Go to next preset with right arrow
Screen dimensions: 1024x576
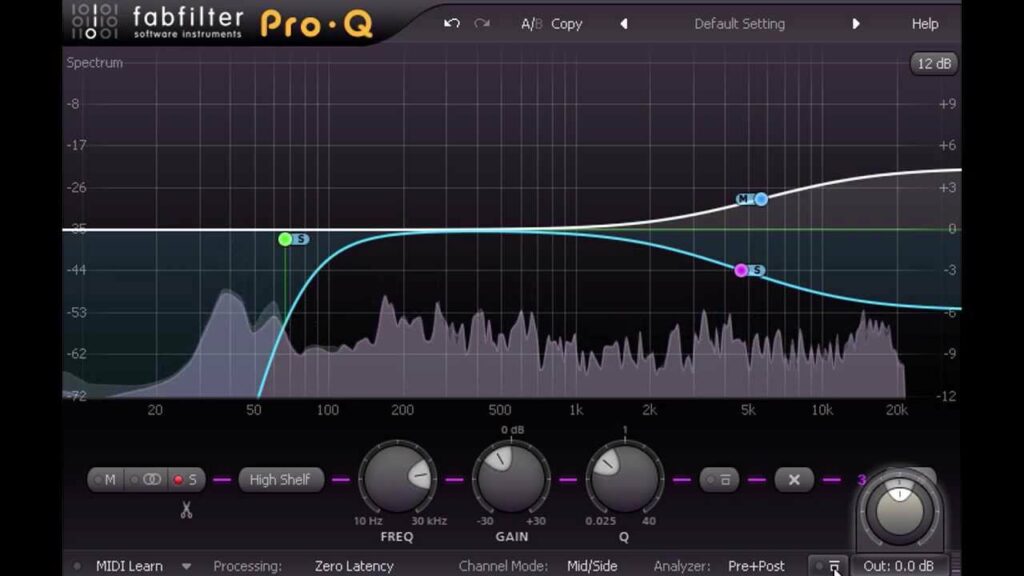855,24
